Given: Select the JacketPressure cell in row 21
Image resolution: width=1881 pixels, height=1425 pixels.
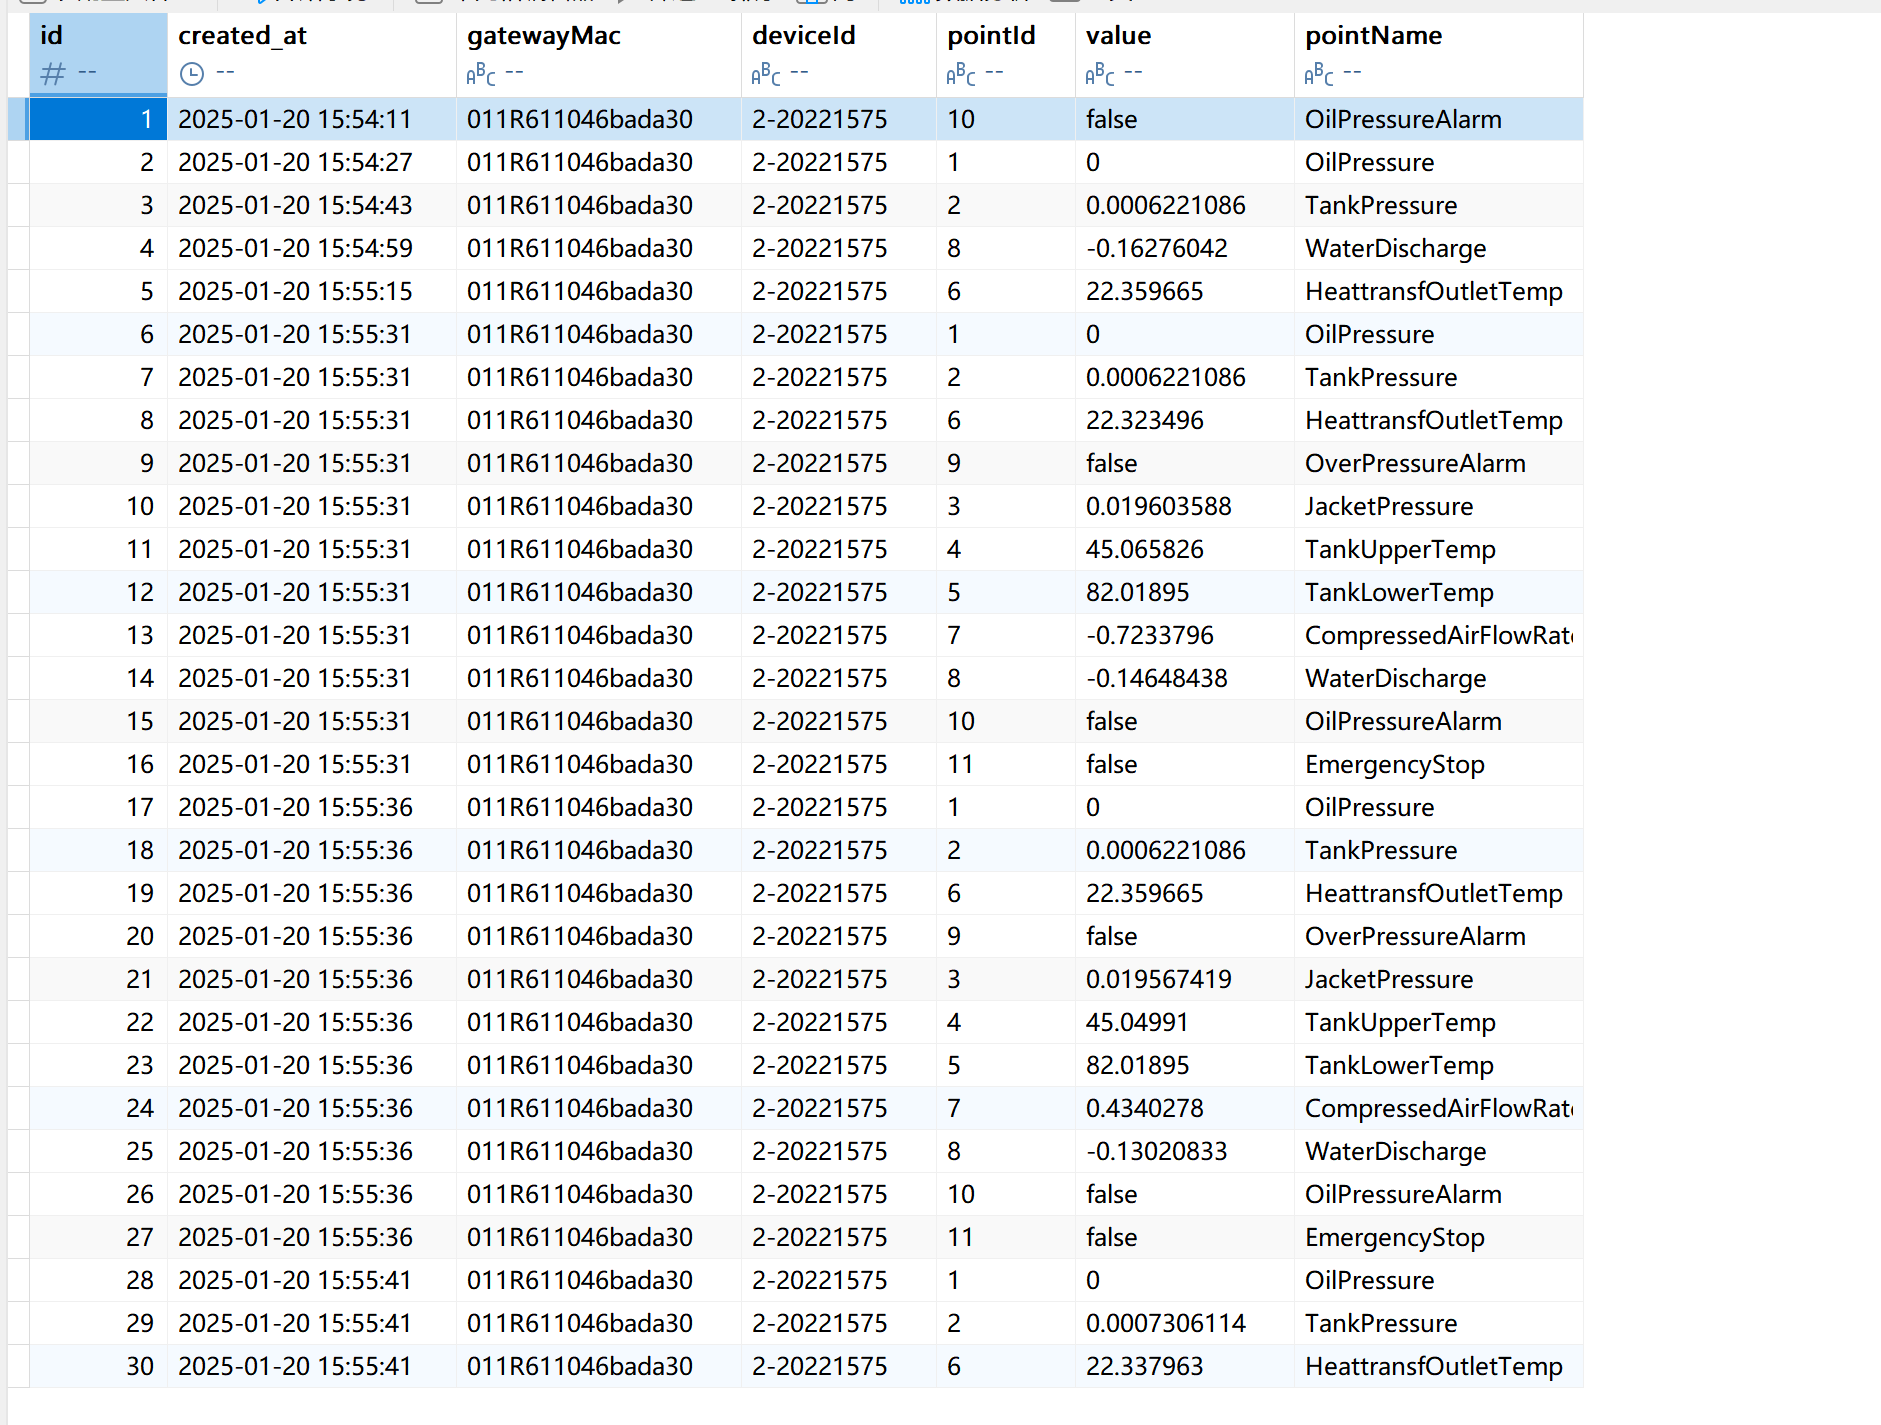Looking at the screenshot, I should (1388, 979).
